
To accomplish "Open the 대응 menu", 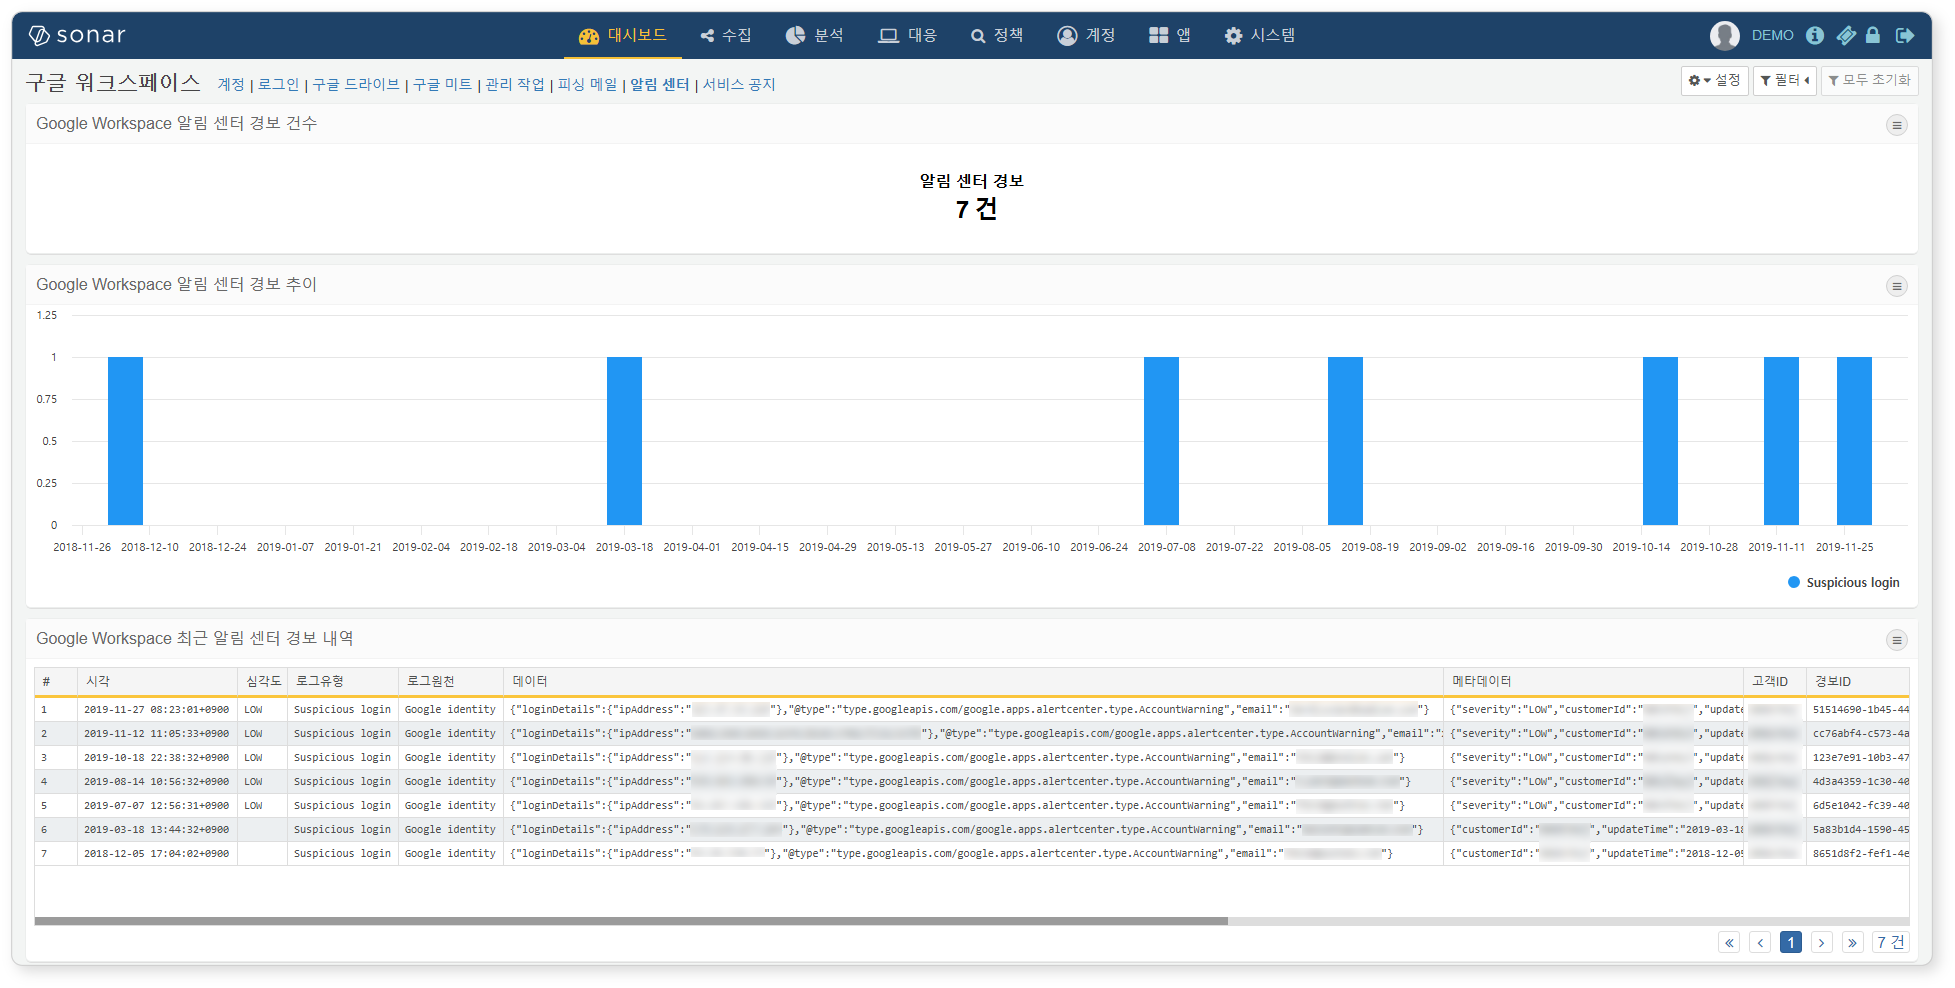I will 907,35.
